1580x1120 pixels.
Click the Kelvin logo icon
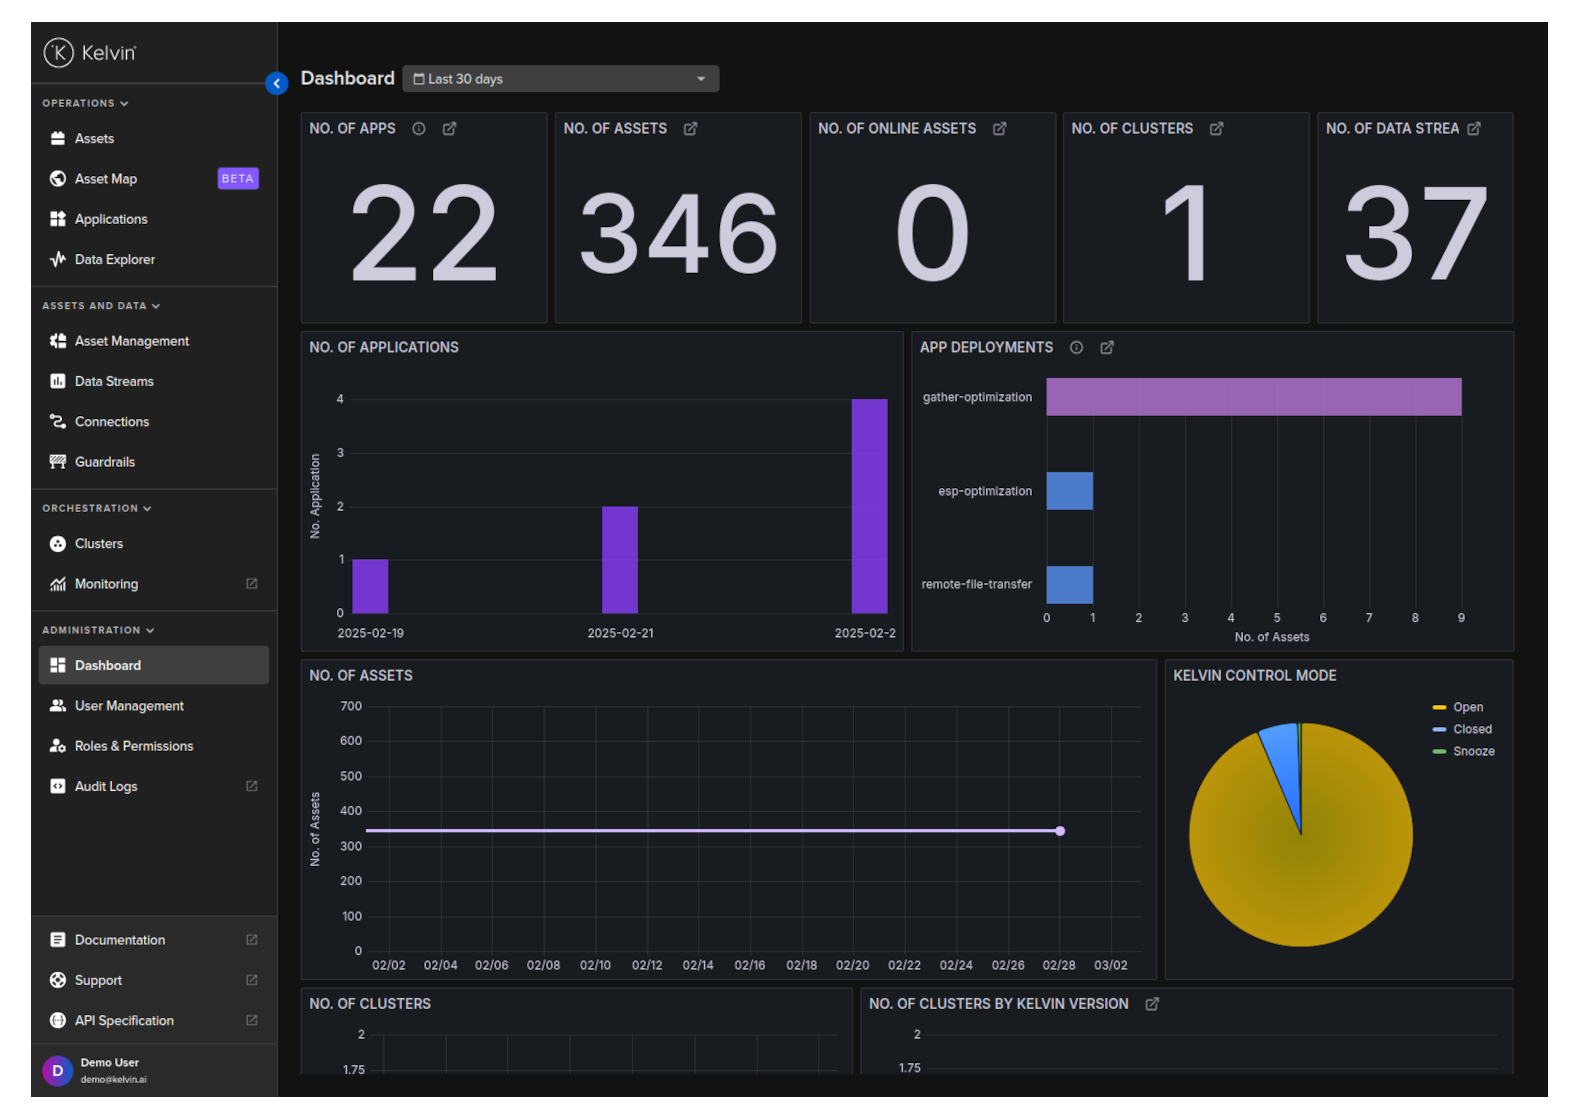[x=59, y=52]
